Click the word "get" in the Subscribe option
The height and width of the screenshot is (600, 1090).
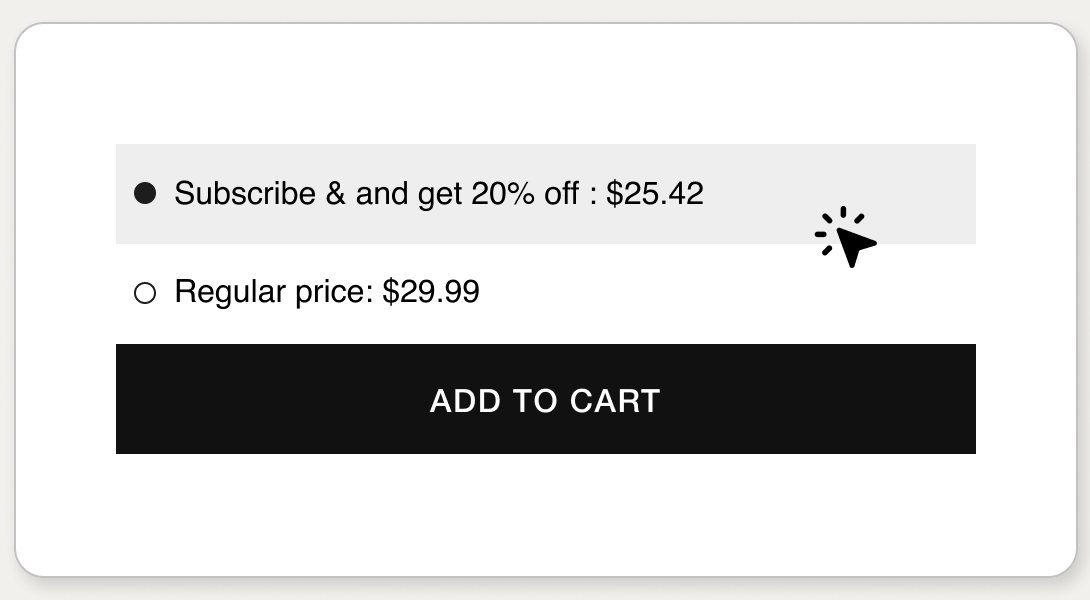pyautogui.click(x=440, y=193)
